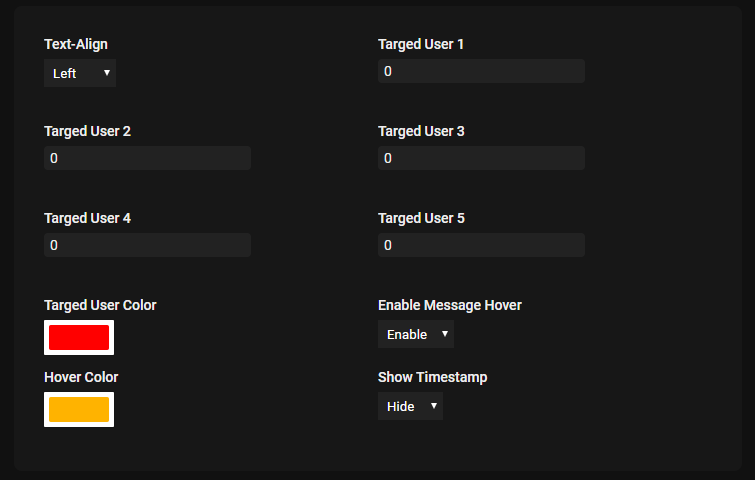
Task: Focus the Targed User 5 input box
Action: coord(481,245)
